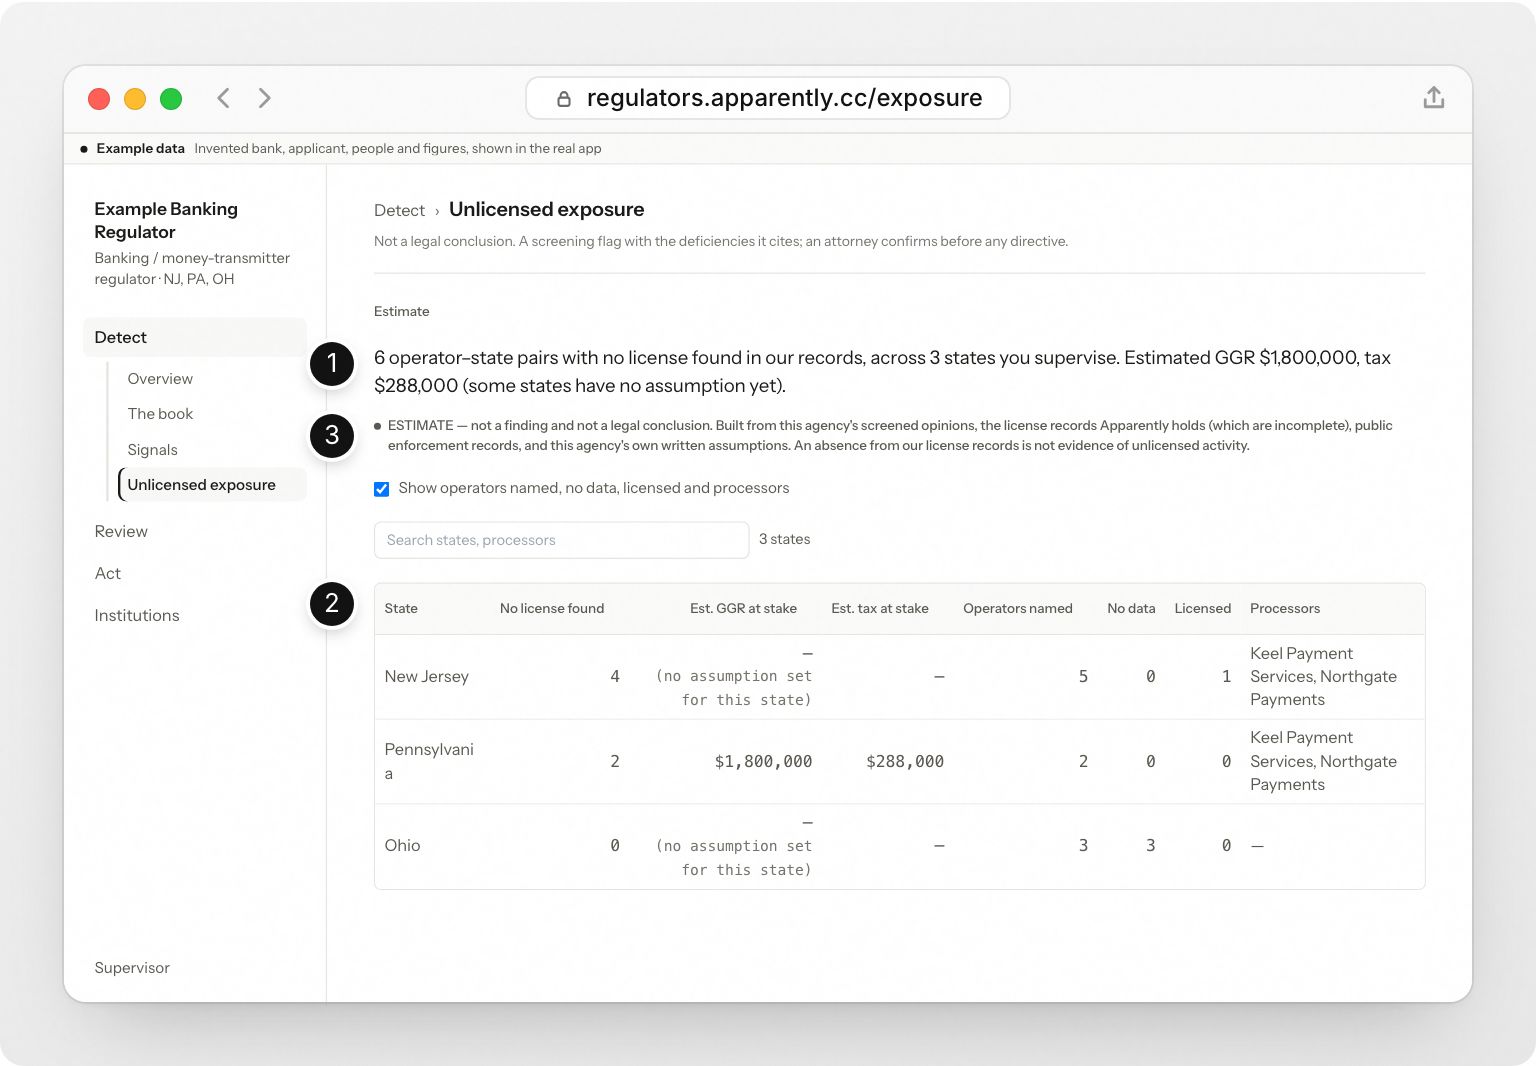Click the Example Banking Regulator heading
This screenshot has width=1536, height=1066.
click(x=166, y=220)
